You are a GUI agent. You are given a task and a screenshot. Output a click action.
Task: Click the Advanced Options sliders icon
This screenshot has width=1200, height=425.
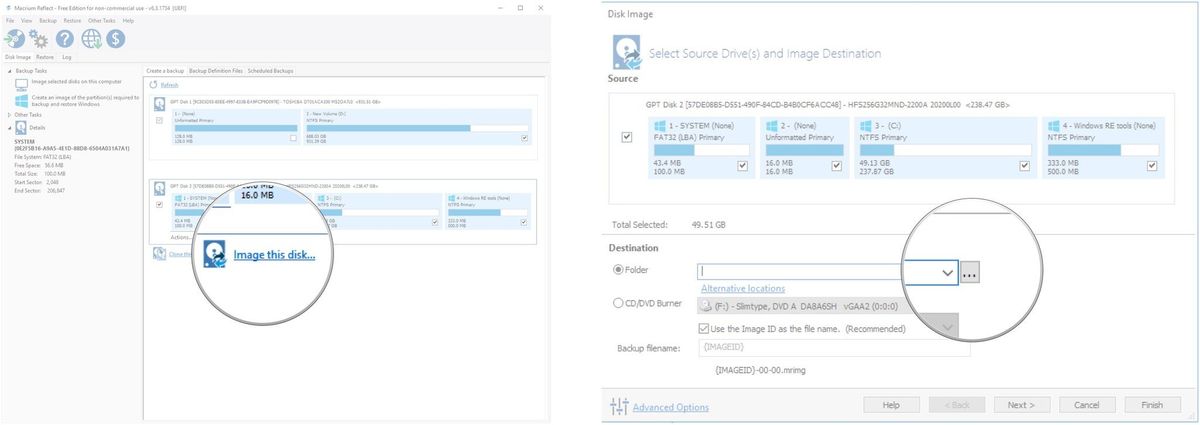tap(619, 406)
